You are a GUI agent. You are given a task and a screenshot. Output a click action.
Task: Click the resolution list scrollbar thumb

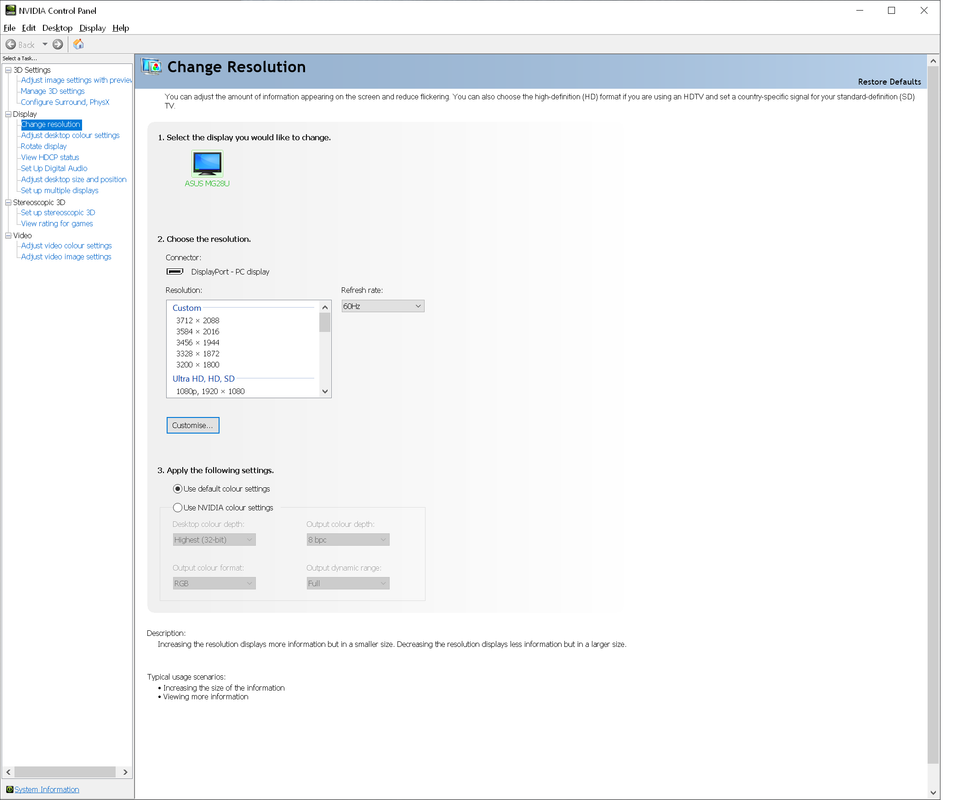(x=325, y=323)
